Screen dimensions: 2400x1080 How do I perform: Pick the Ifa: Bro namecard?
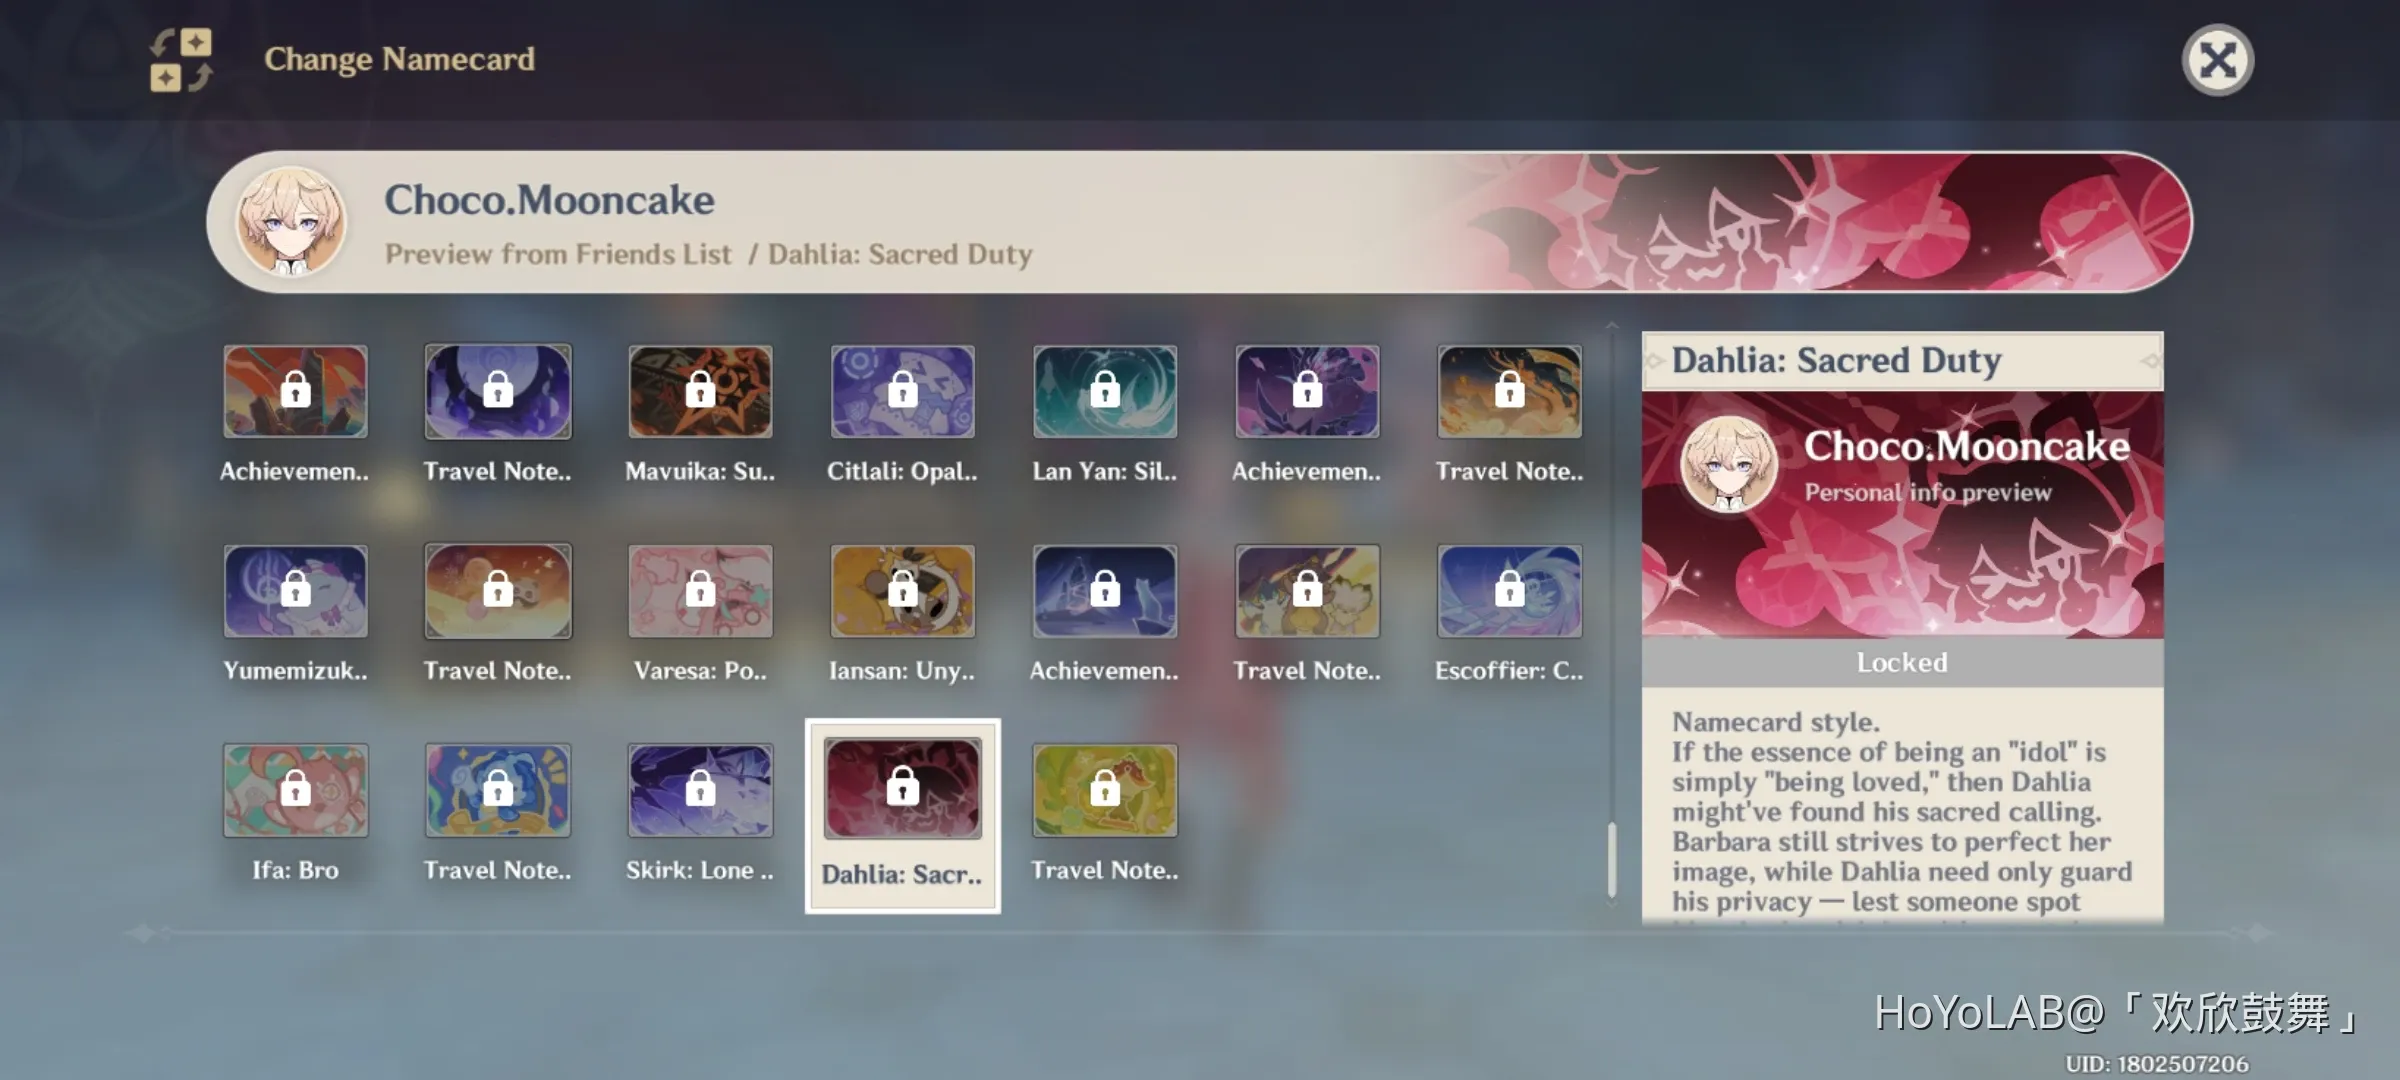(295, 790)
